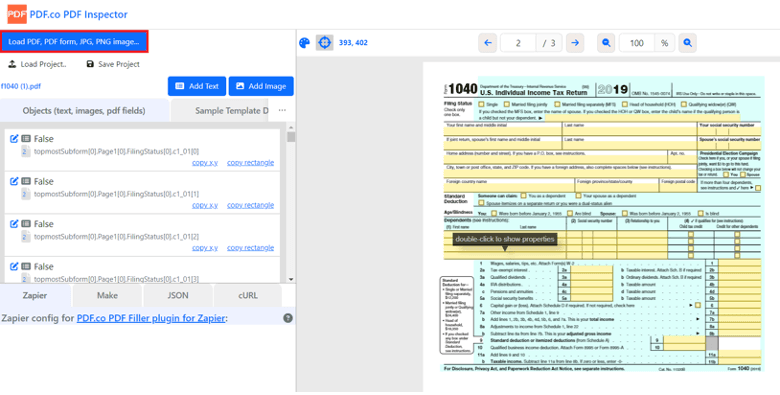Check Your spouse as a dependent box
This screenshot has width=780, height=395.
pos(578,196)
